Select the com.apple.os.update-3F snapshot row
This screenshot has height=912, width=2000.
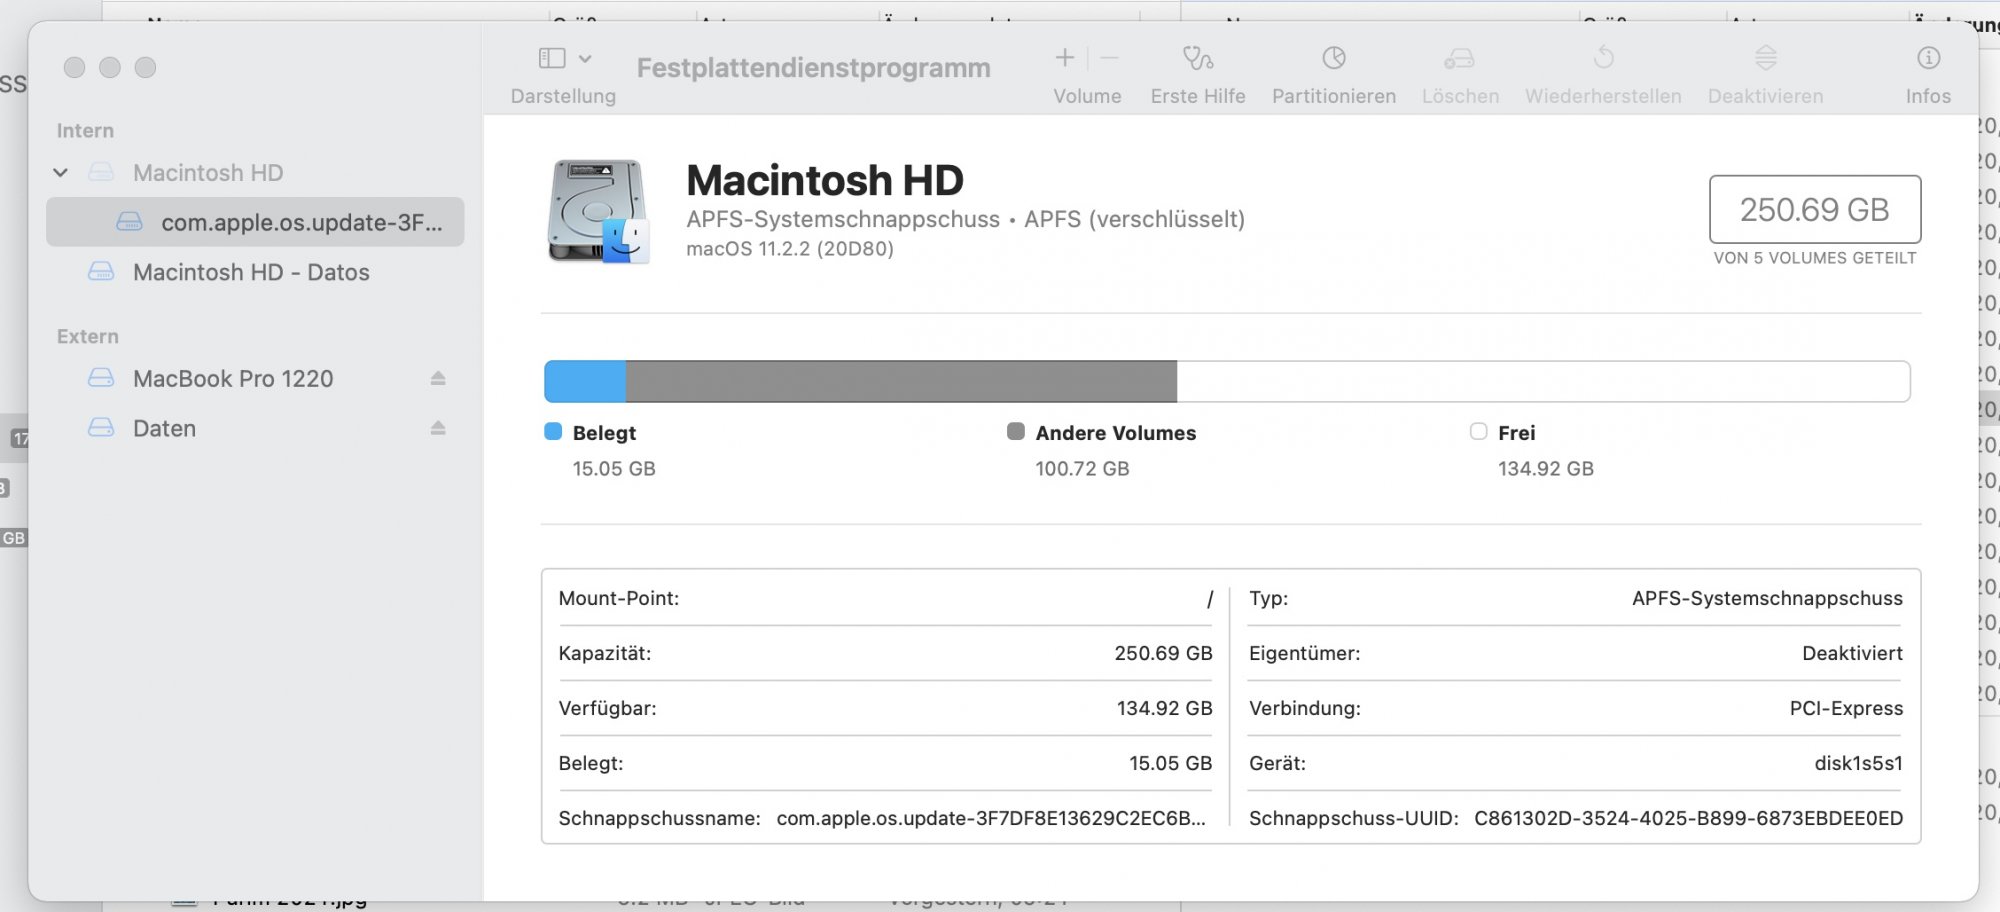pyautogui.click(x=255, y=222)
